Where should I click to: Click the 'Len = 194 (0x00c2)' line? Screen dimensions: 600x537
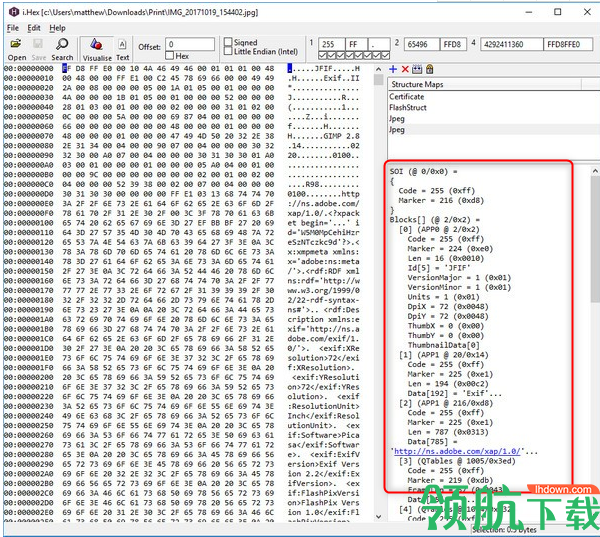[448, 384]
